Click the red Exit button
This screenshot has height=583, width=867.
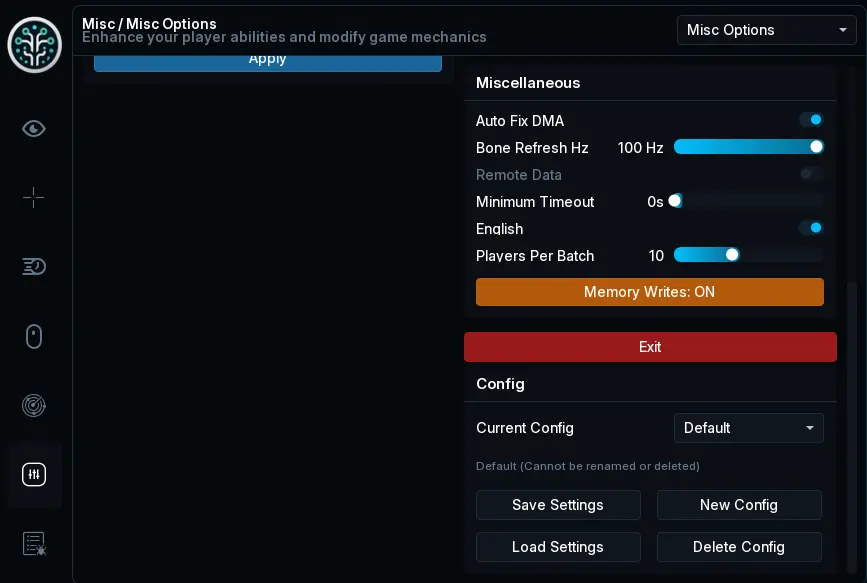(x=650, y=347)
